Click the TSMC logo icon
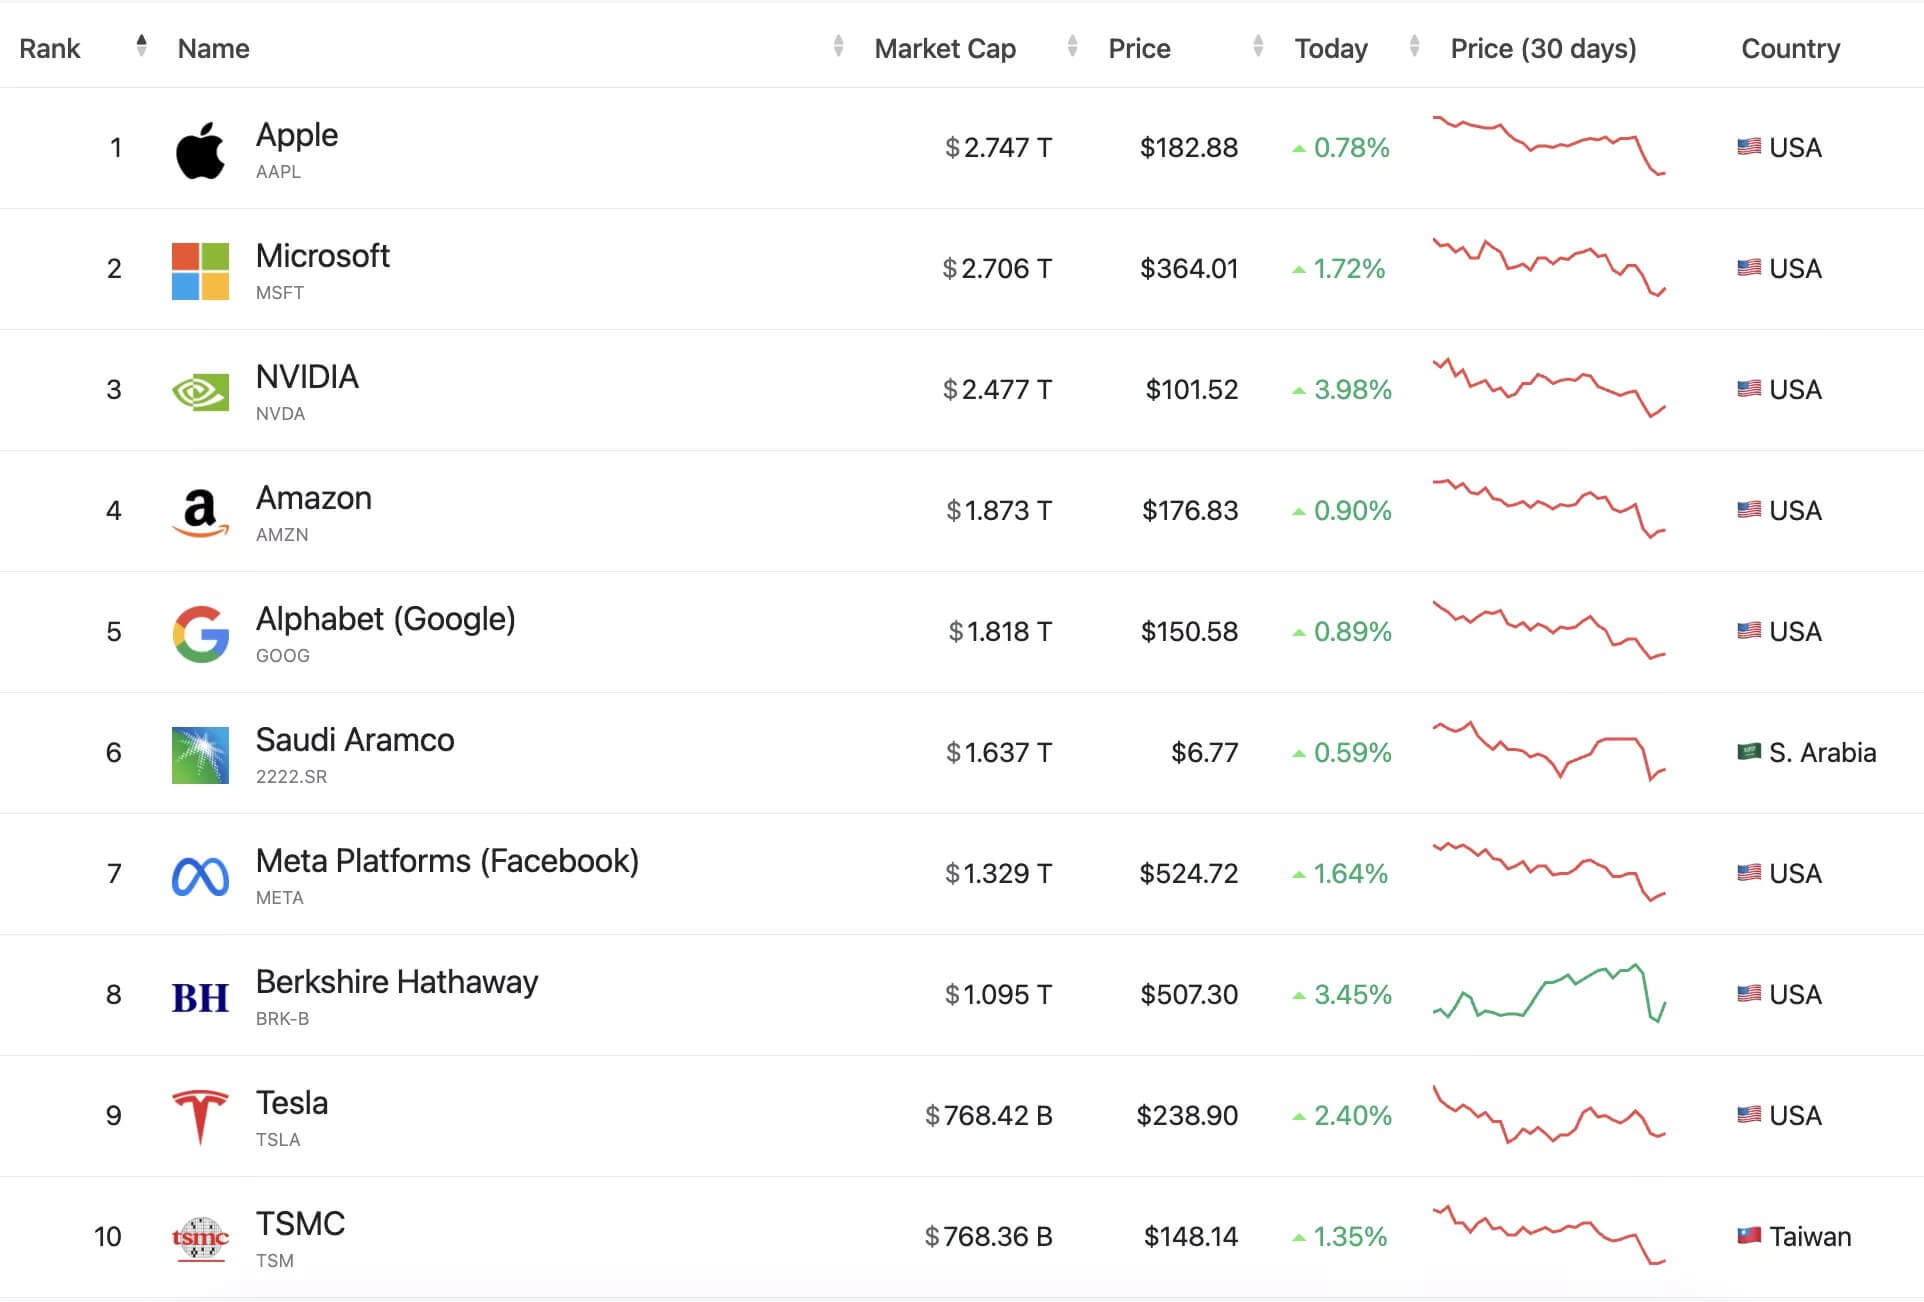 tap(200, 1239)
